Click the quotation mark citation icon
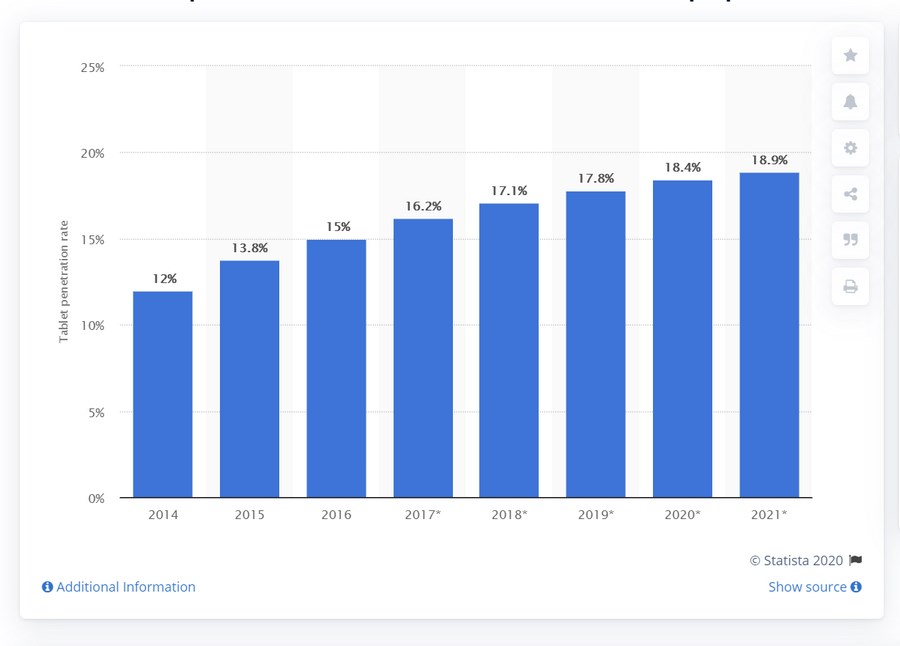This screenshot has height=646, width=900. pyautogui.click(x=850, y=240)
